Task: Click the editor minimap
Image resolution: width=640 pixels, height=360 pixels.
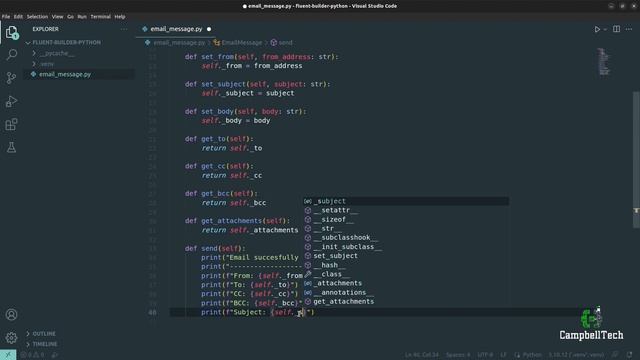Action: coord(604,61)
